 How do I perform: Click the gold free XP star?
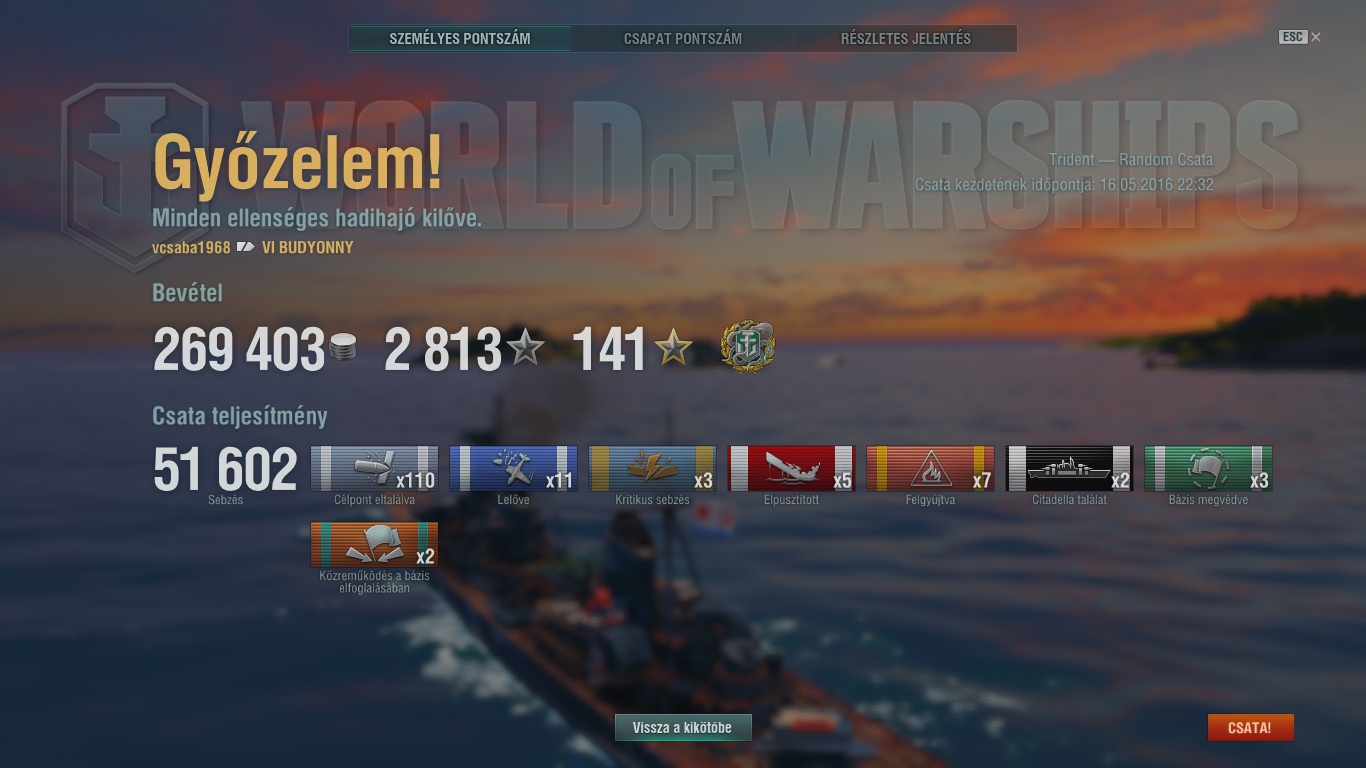pyautogui.click(x=673, y=347)
